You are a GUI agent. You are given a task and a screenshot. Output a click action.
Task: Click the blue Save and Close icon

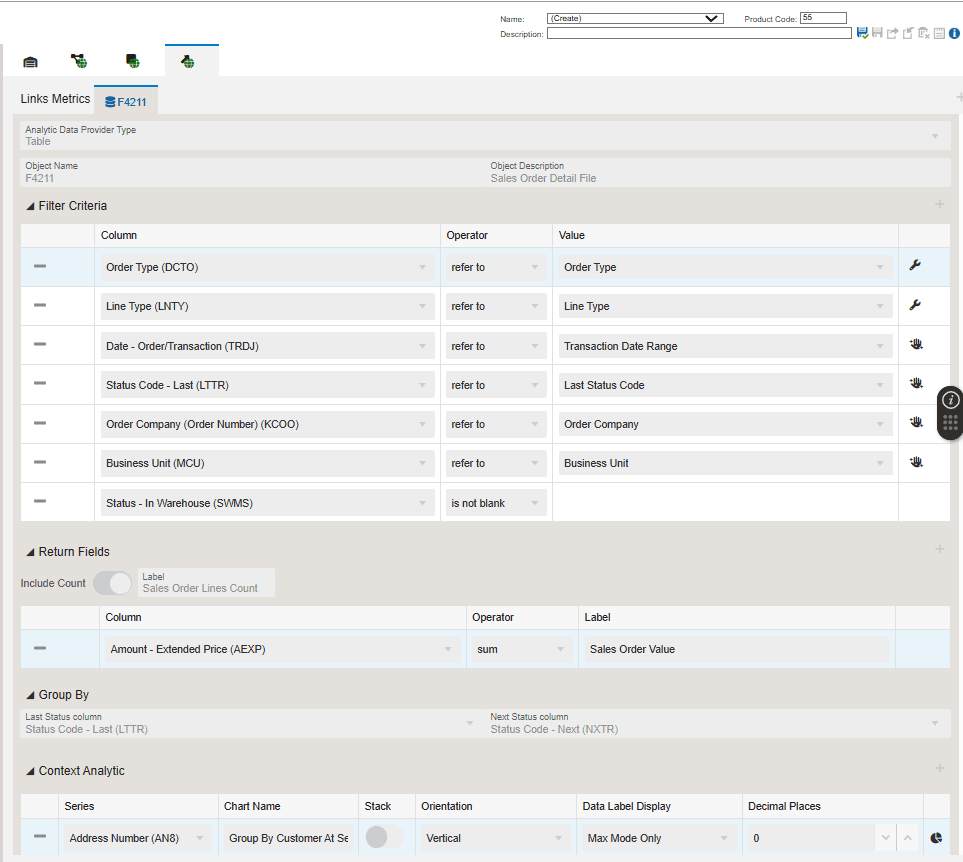tap(862, 33)
